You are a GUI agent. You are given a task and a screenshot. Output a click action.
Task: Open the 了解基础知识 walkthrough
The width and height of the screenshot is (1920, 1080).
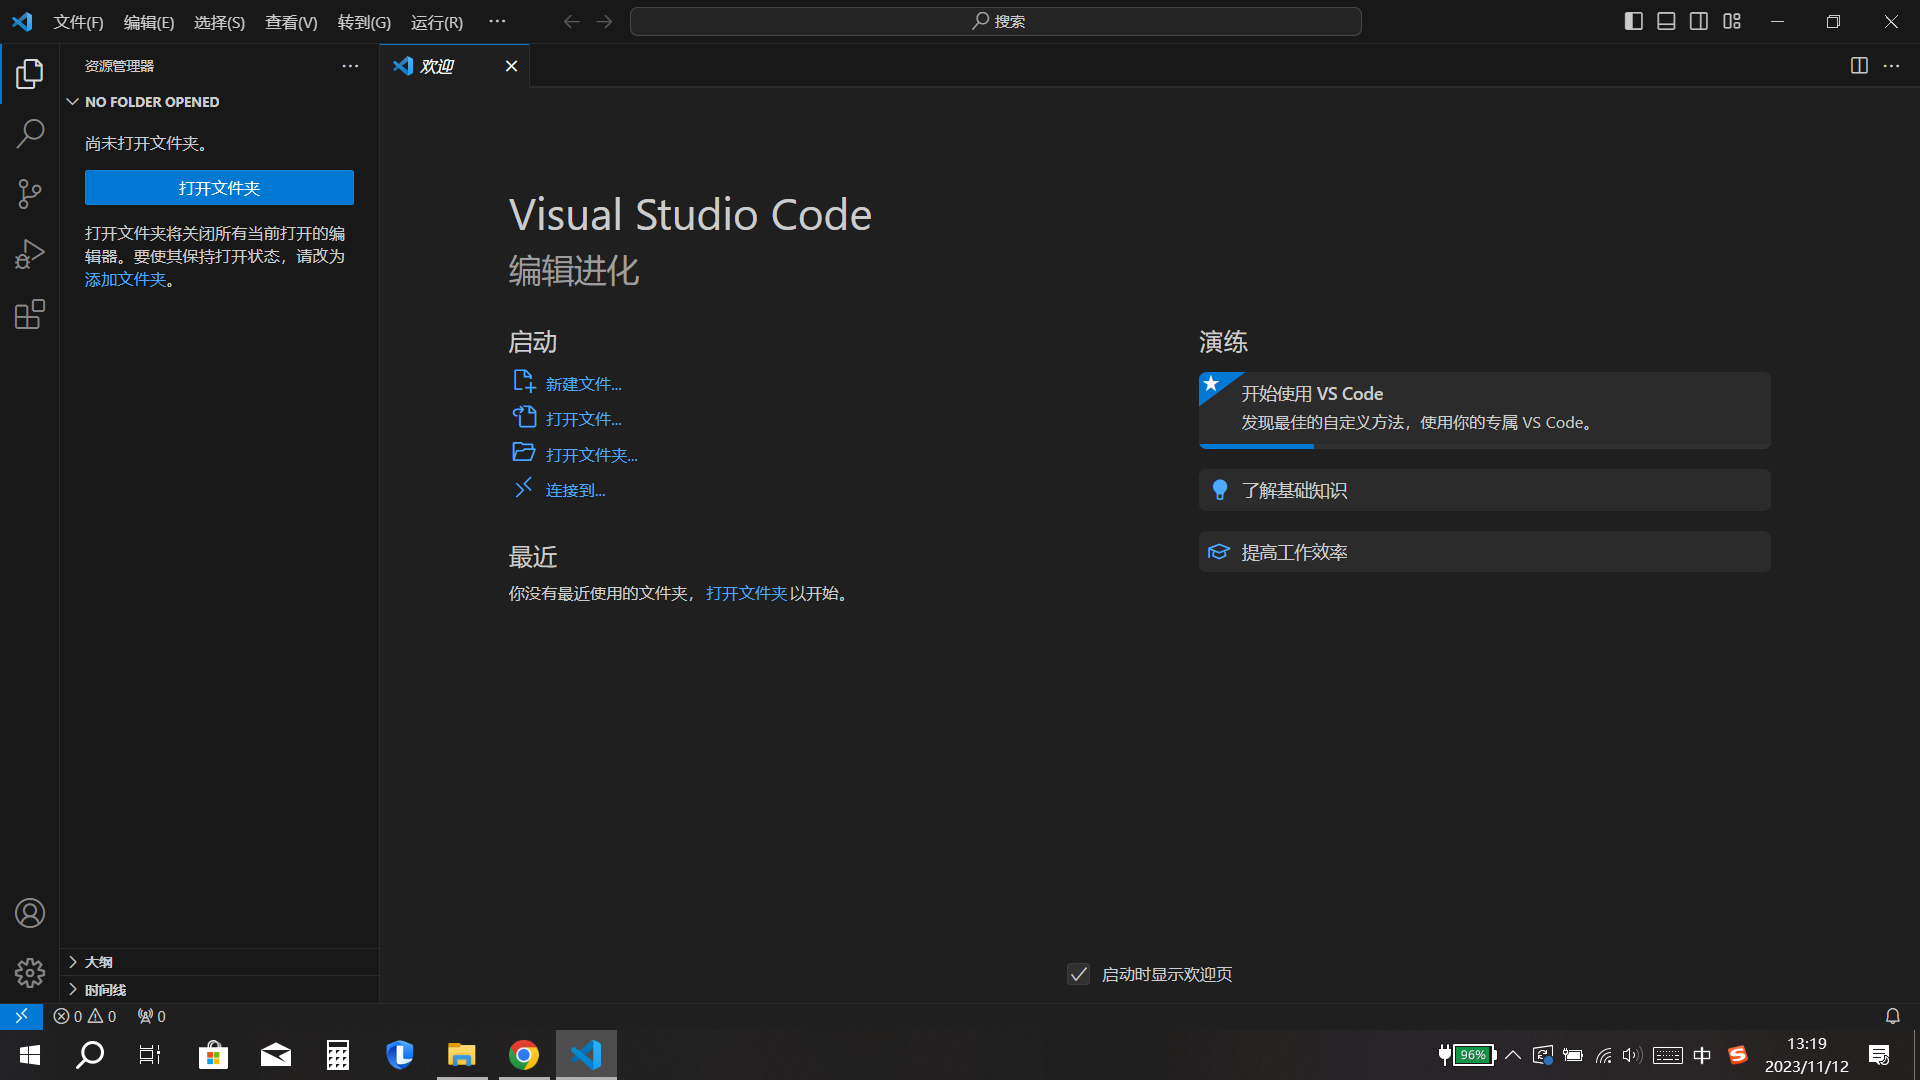tap(1484, 490)
